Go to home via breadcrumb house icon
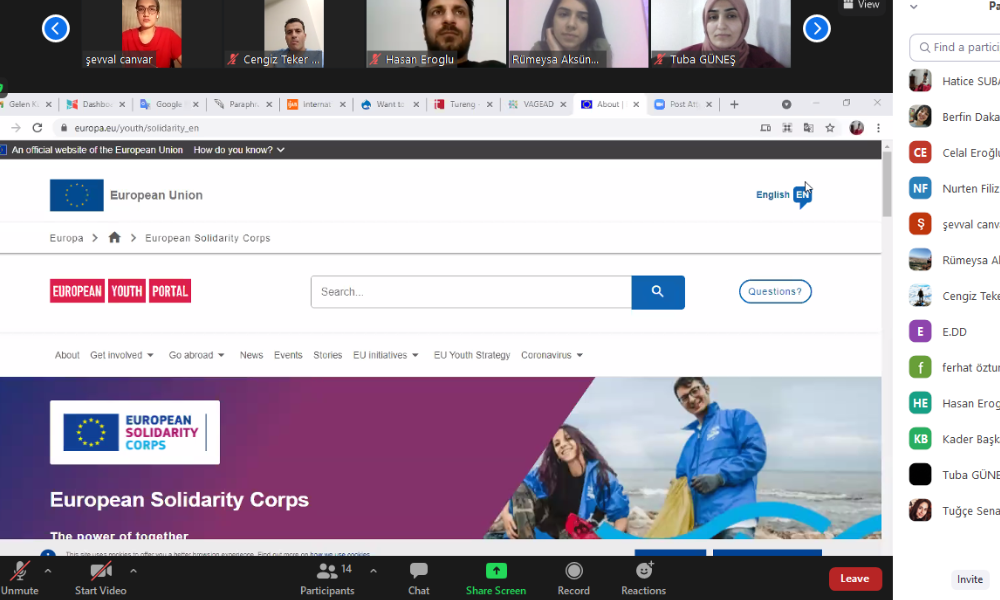The height and width of the screenshot is (600, 1000). coord(115,238)
